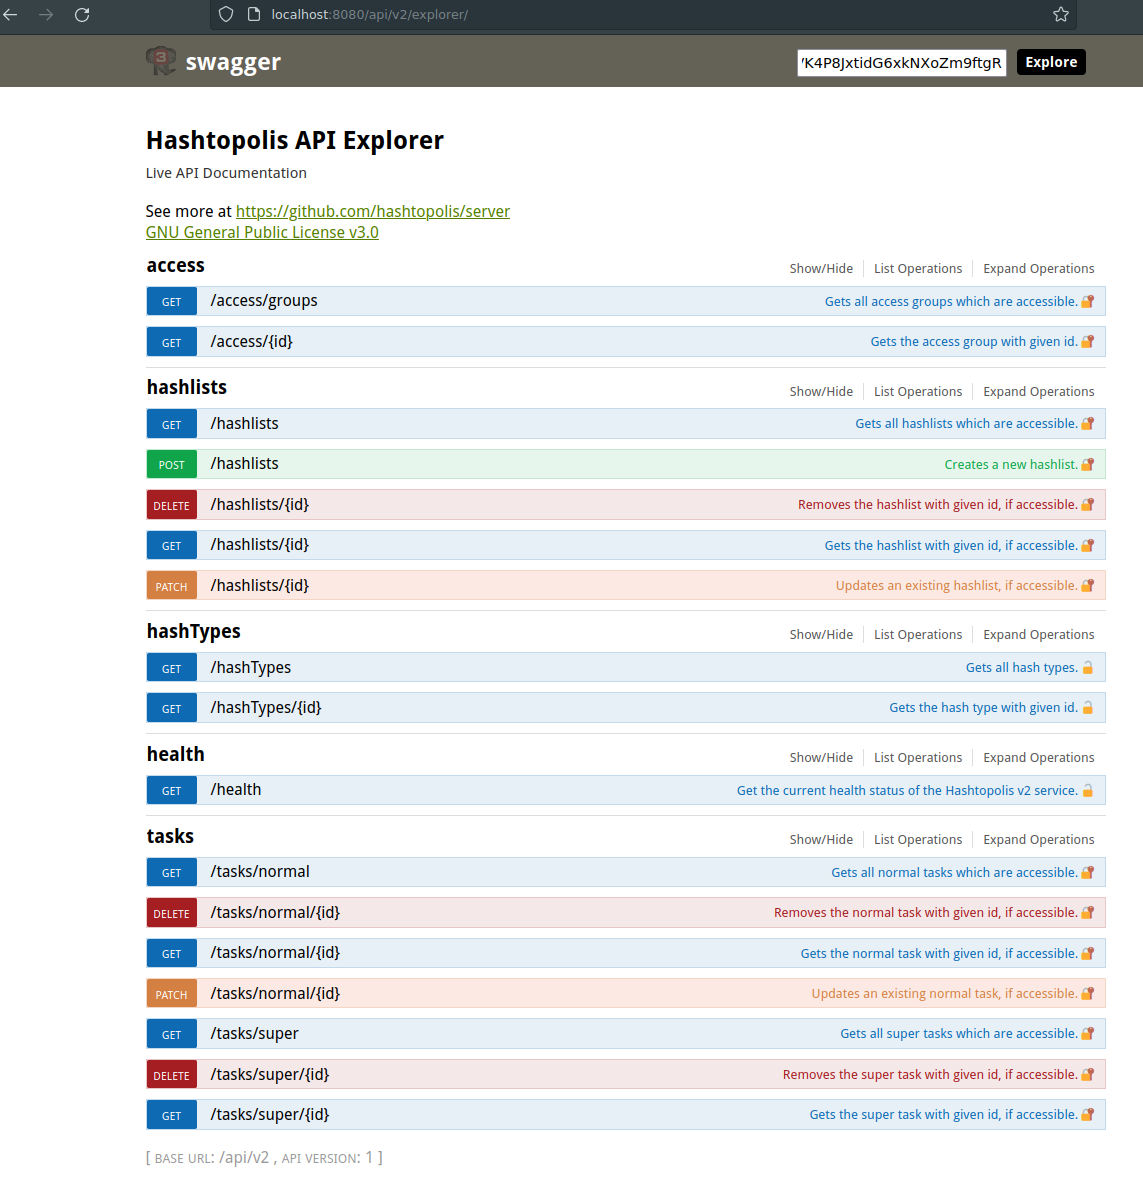Click the hashlists section heading
This screenshot has height=1180, width=1143.
tap(187, 387)
